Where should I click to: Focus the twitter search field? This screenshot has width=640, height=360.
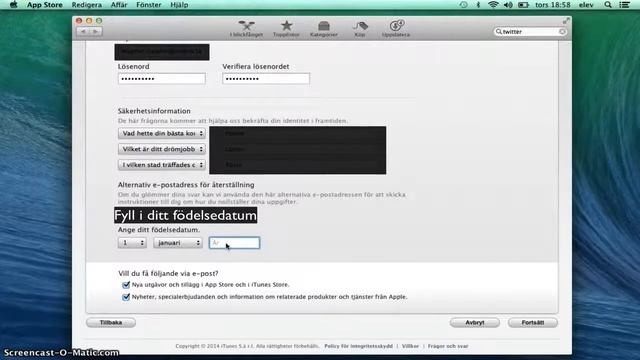[530, 31]
